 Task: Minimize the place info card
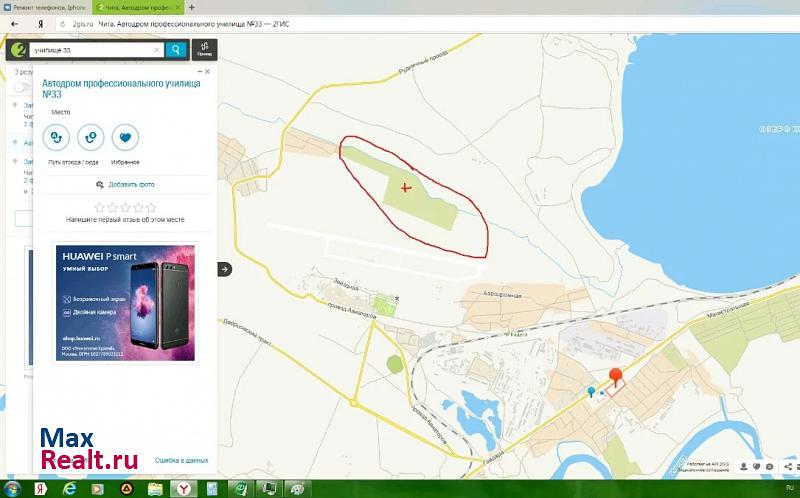point(199,72)
